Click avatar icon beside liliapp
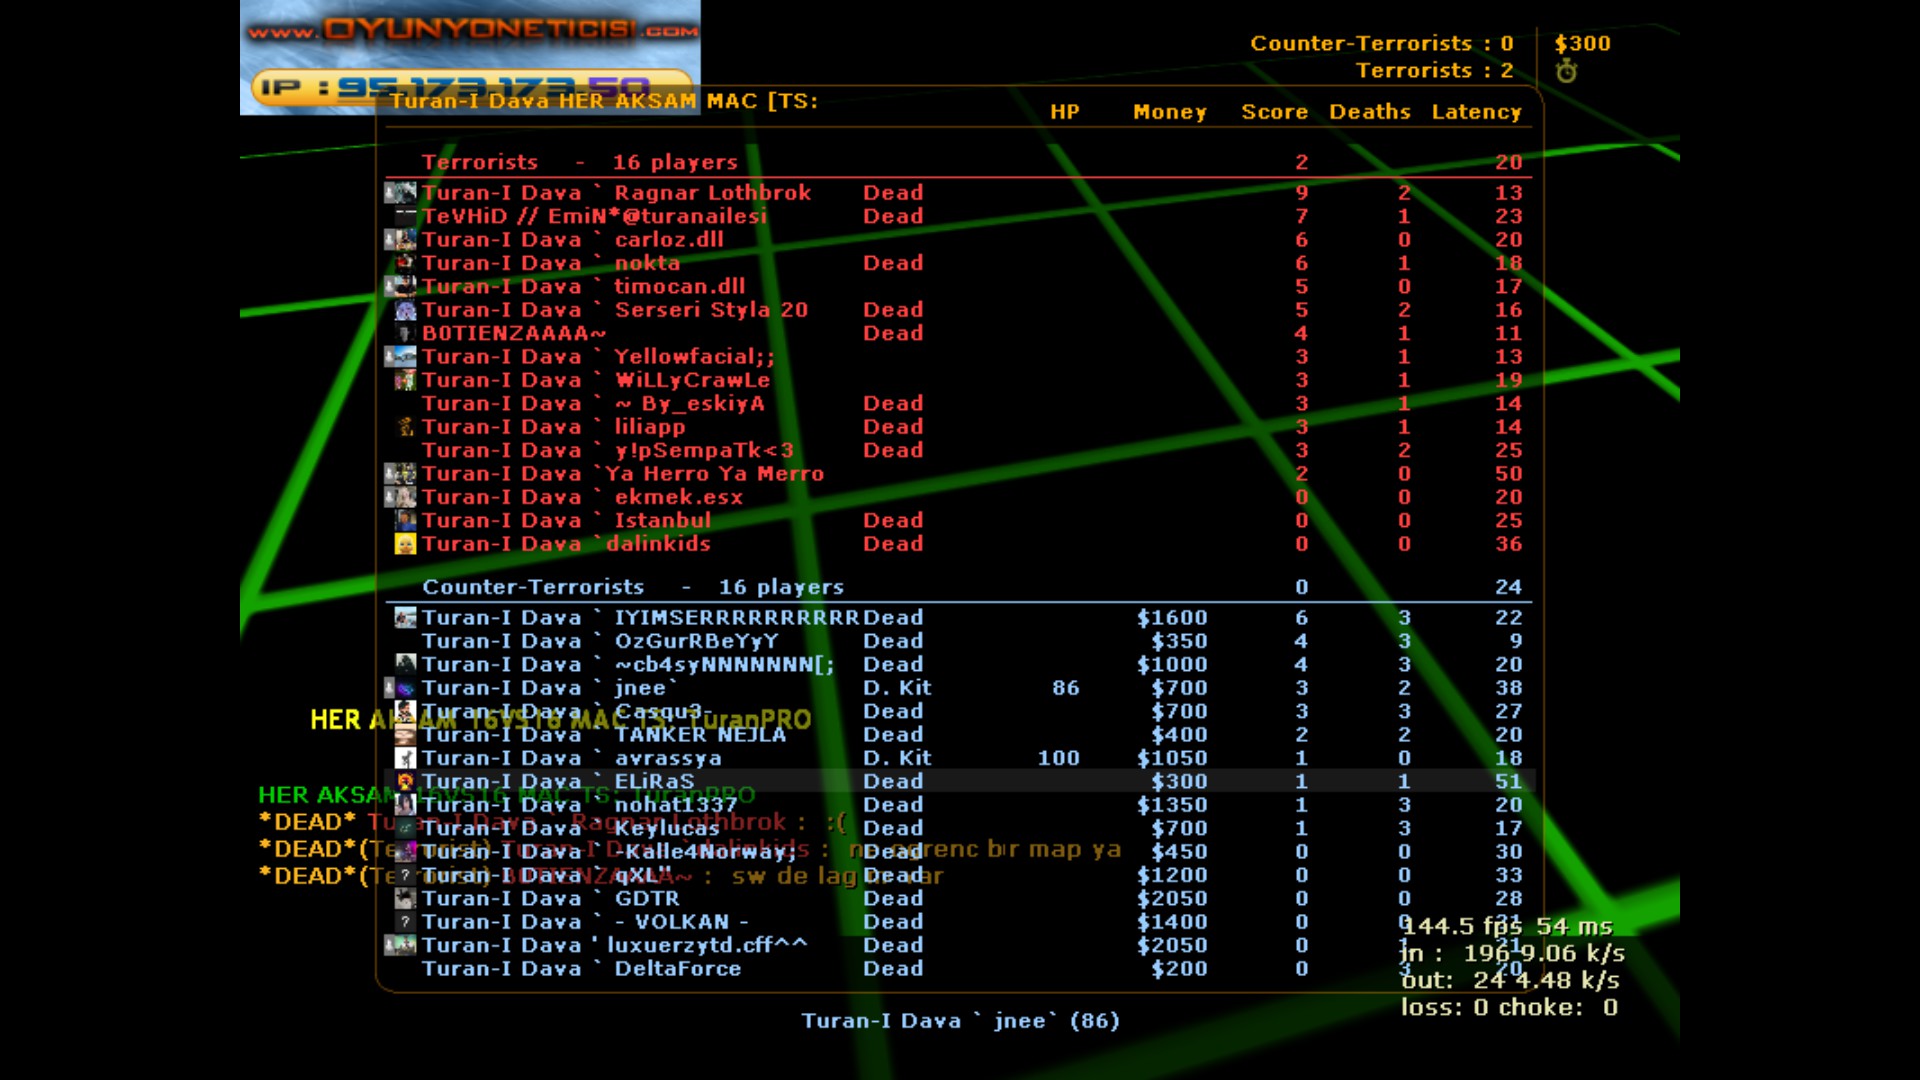 point(405,426)
